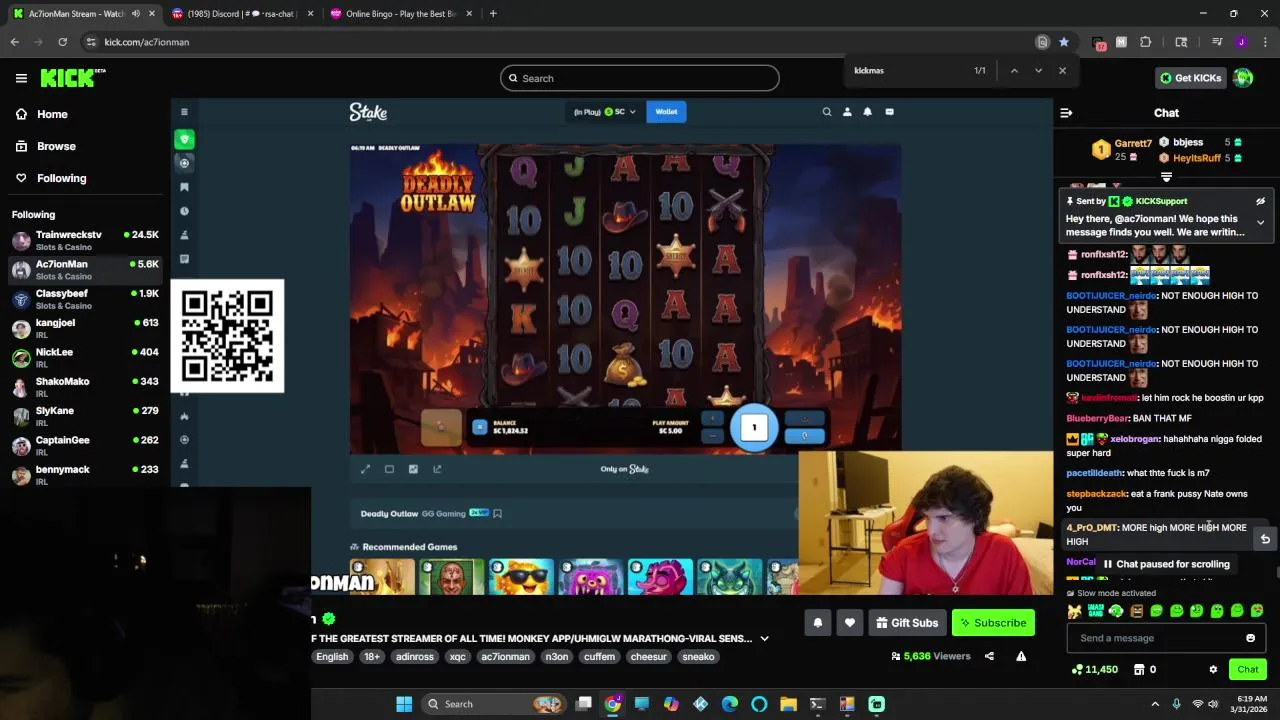The width and height of the screenshot is (1280, 720).
Task: Open kangjoel channel from the Following list
Action: 85,328
